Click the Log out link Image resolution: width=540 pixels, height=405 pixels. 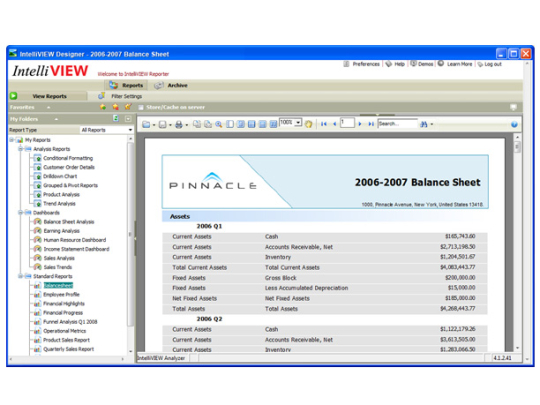tap(493, 64)
